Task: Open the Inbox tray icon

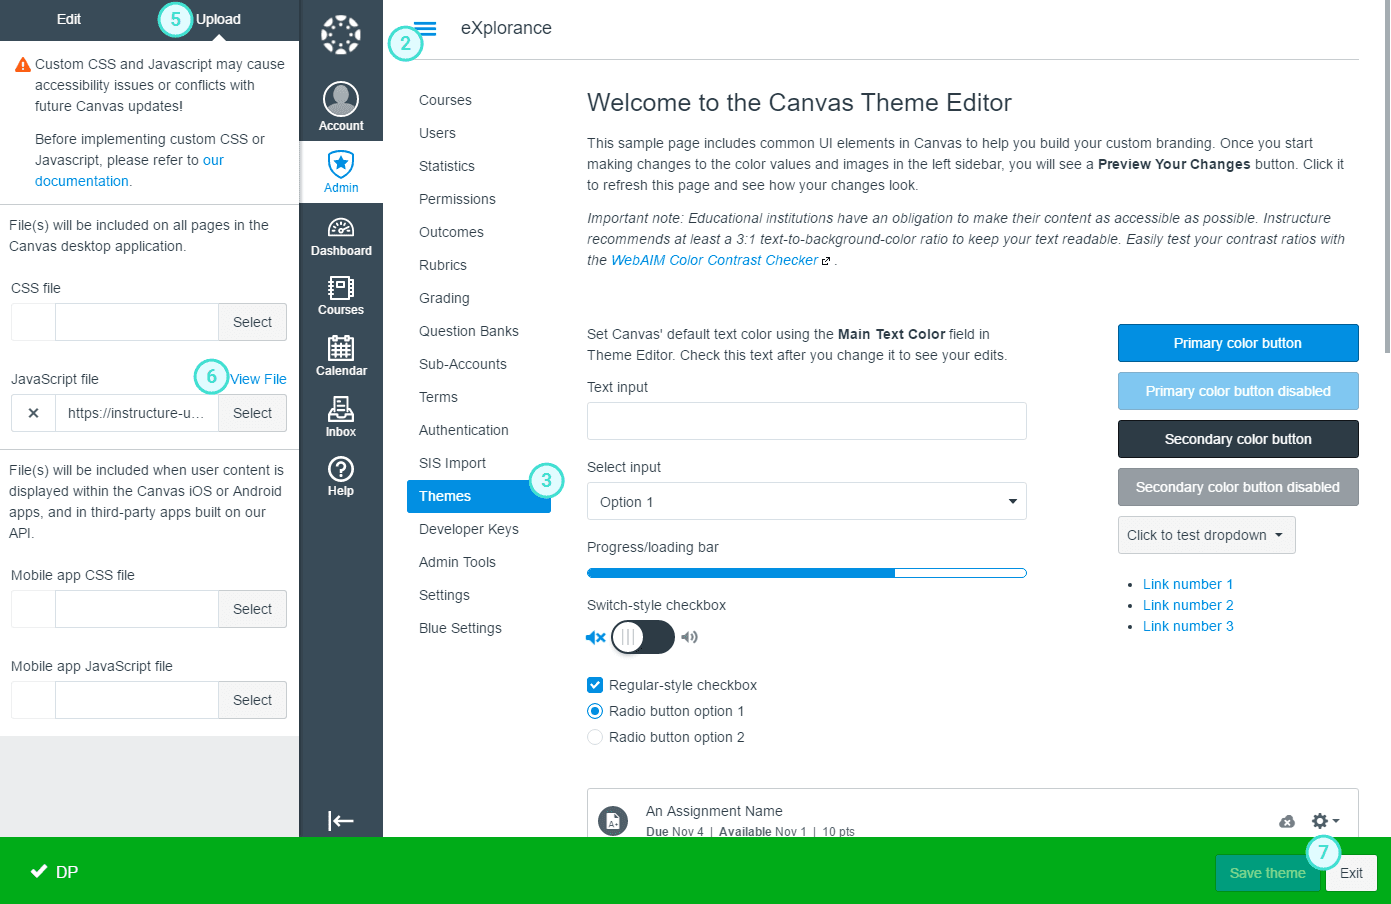Action: pyautogui.click(x=341, y=409)
